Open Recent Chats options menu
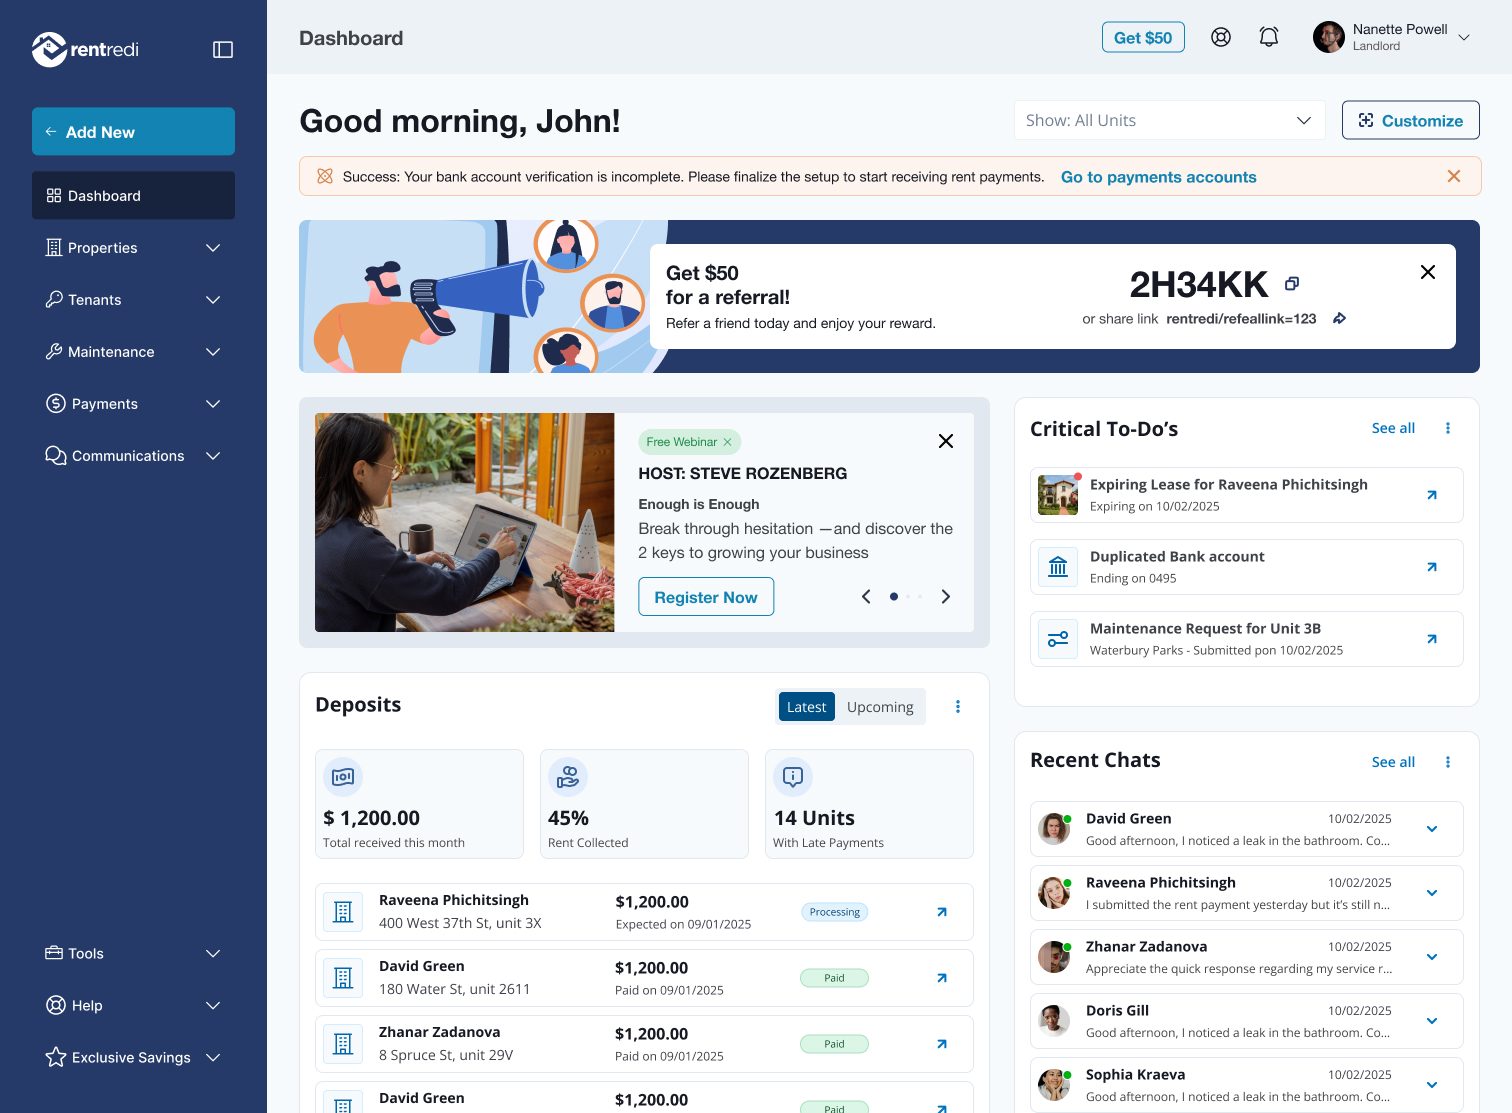Screen dimensions: 1512x1113 pyautogui.click(x=1448, y=762)
